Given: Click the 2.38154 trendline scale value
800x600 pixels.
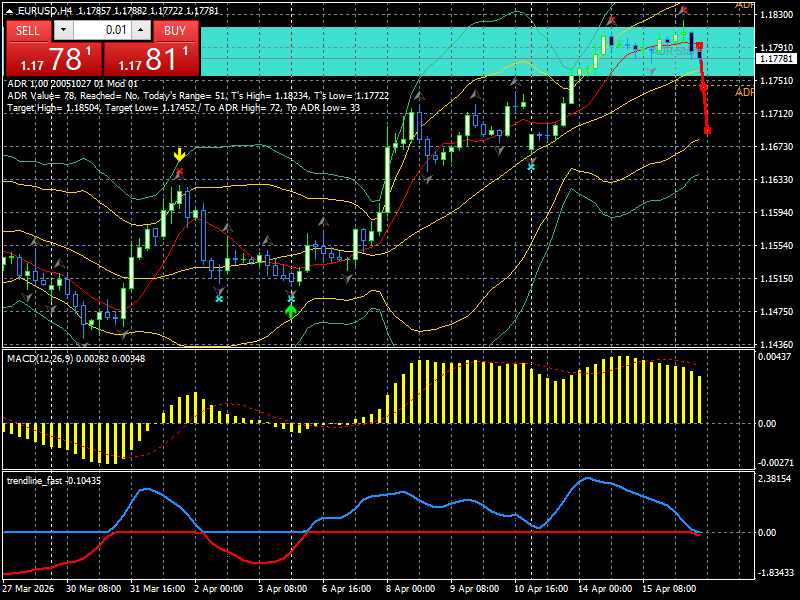Looking at the screenshot, I should tap(774, 479).
